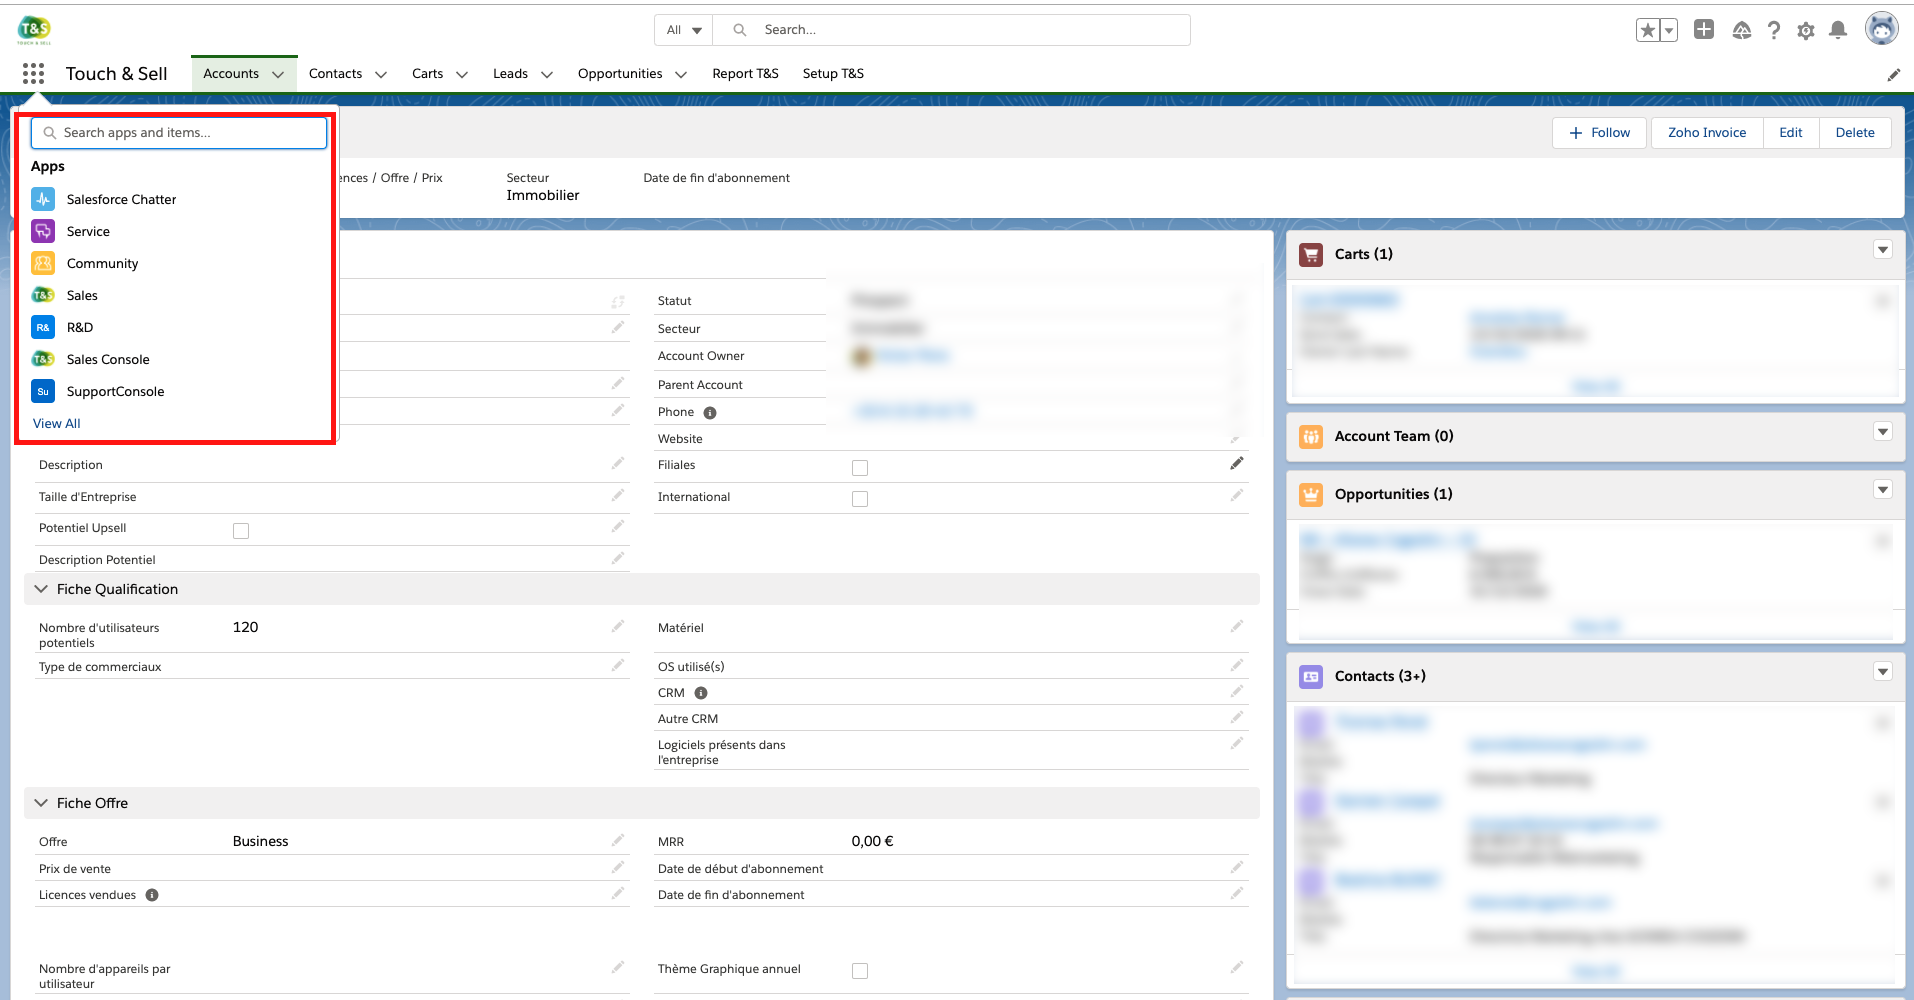This screenshot has height=1000, width=1914.
Task: Show the CRM field info tooltip
Action: (701, 693)
